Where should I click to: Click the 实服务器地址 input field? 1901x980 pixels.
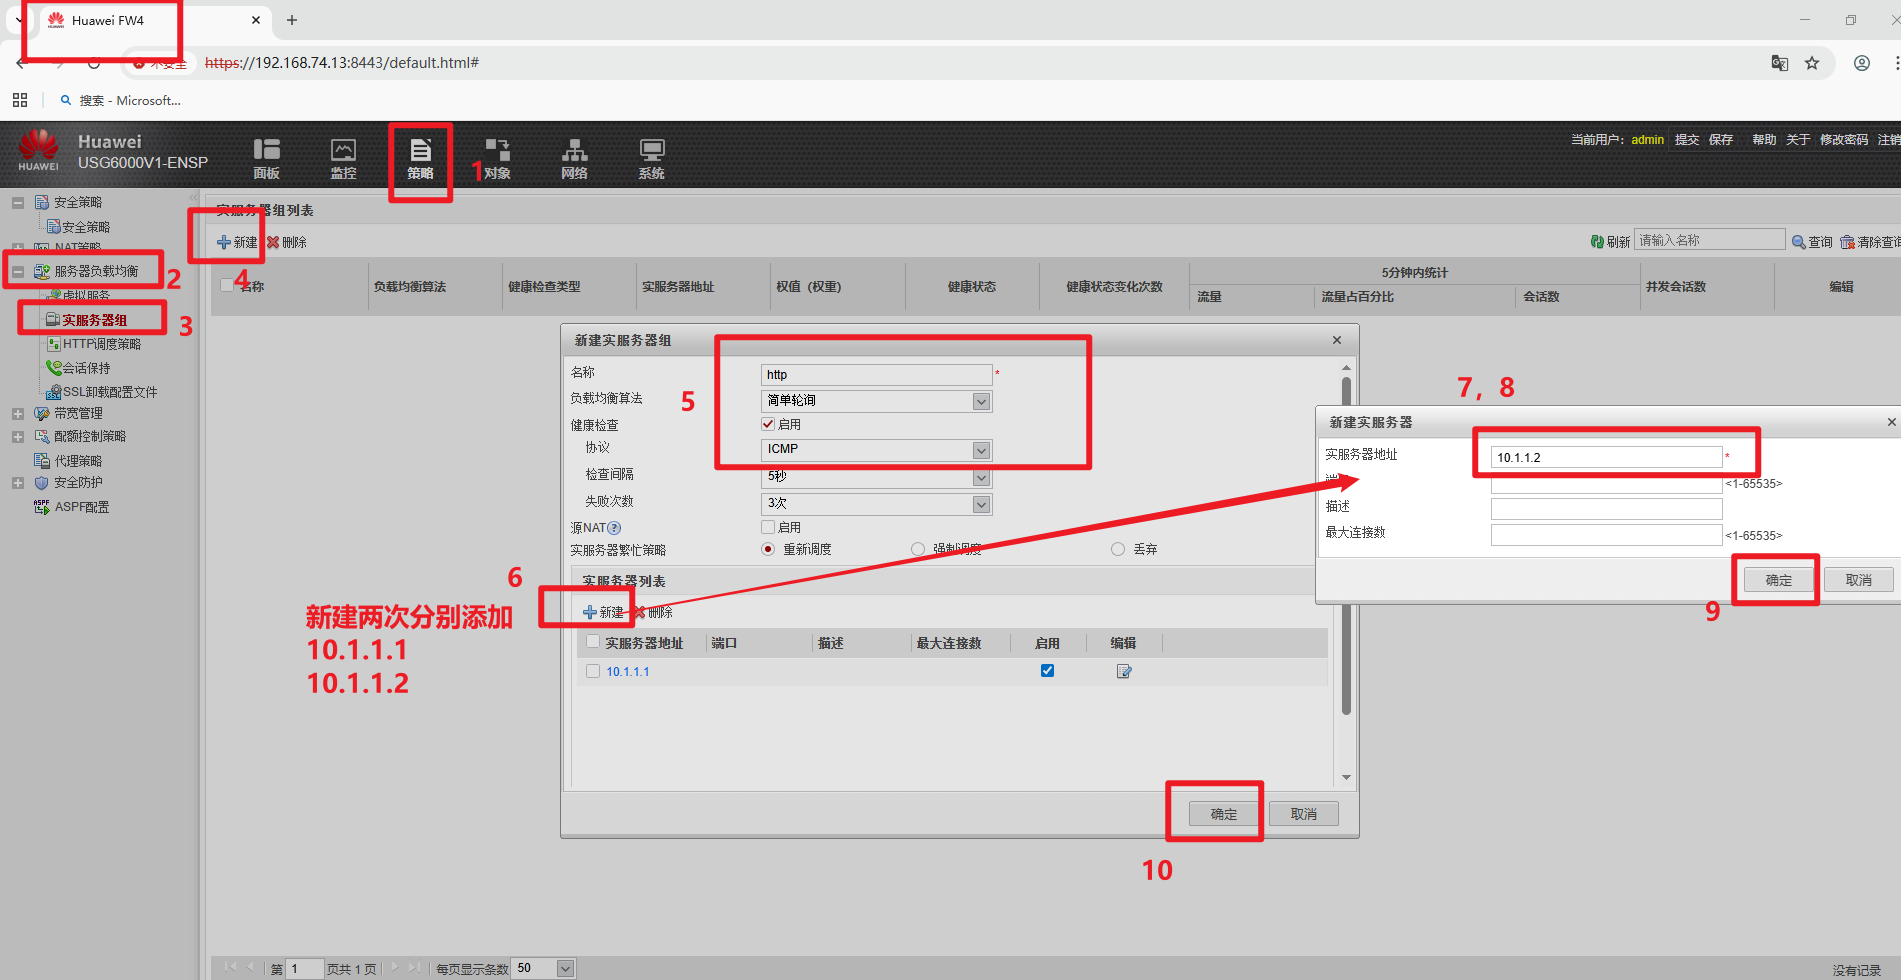pos(1605,457)
